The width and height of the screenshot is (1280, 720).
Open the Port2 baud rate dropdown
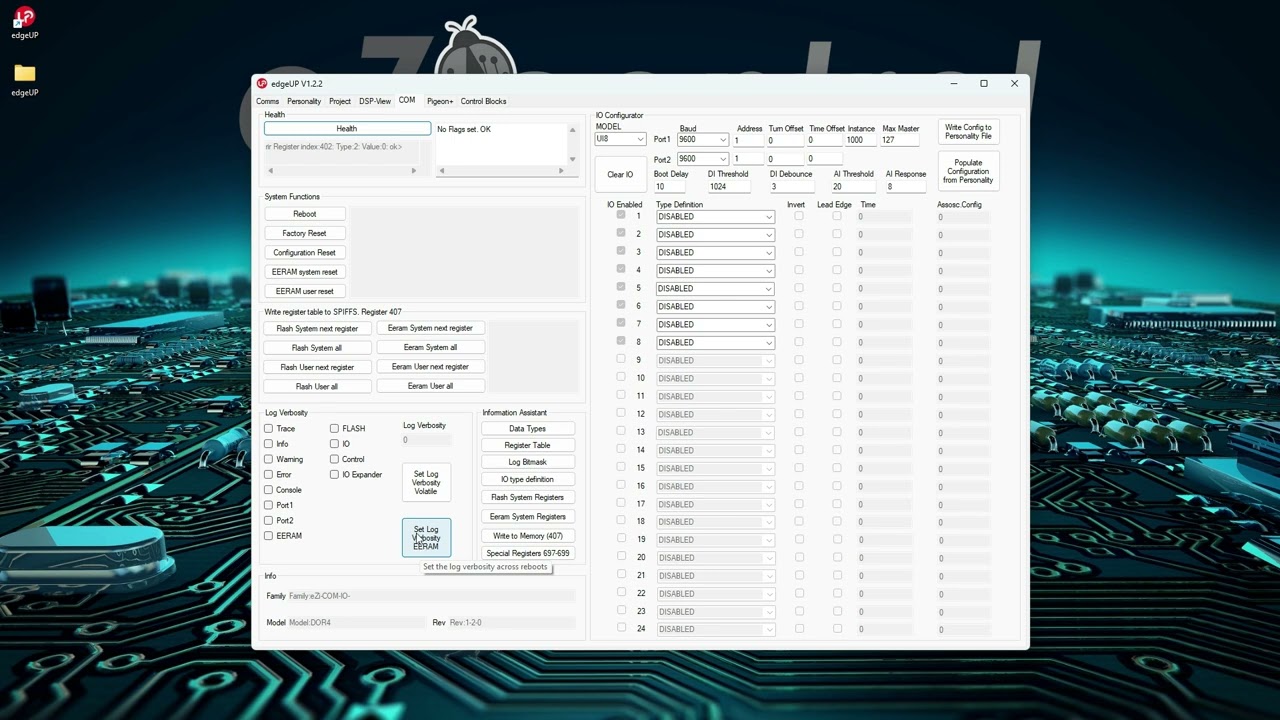pyautogui.click(x=702, y=159)
